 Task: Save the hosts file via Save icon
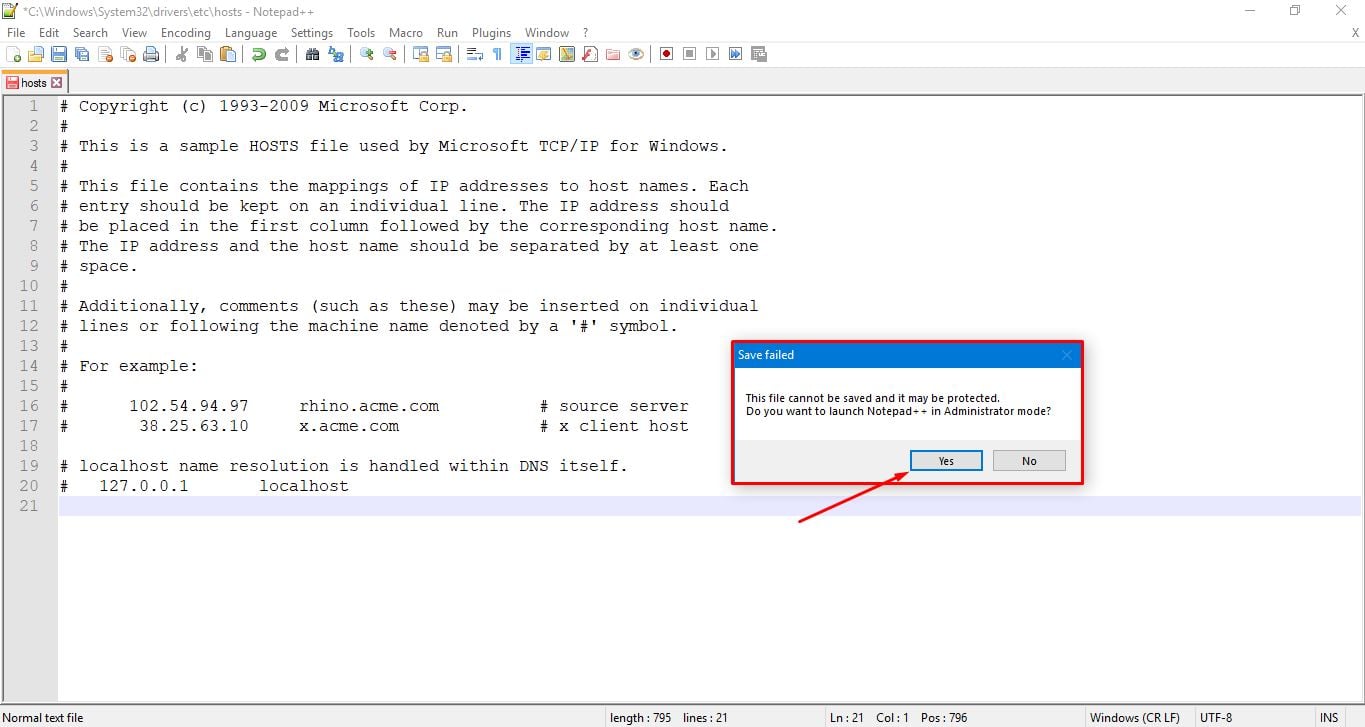(59, 55)
